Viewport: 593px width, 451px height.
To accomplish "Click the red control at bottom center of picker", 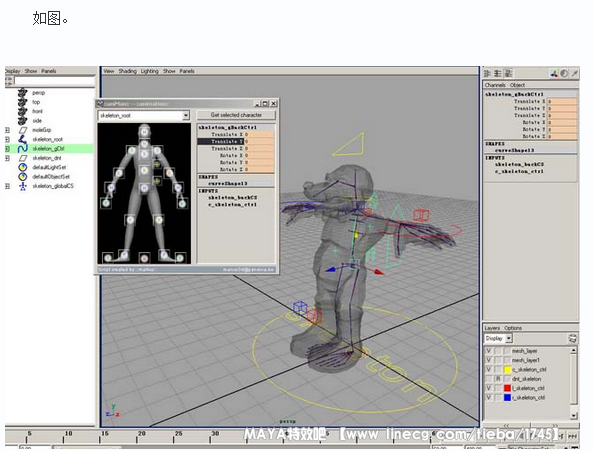I will point(144,258).
